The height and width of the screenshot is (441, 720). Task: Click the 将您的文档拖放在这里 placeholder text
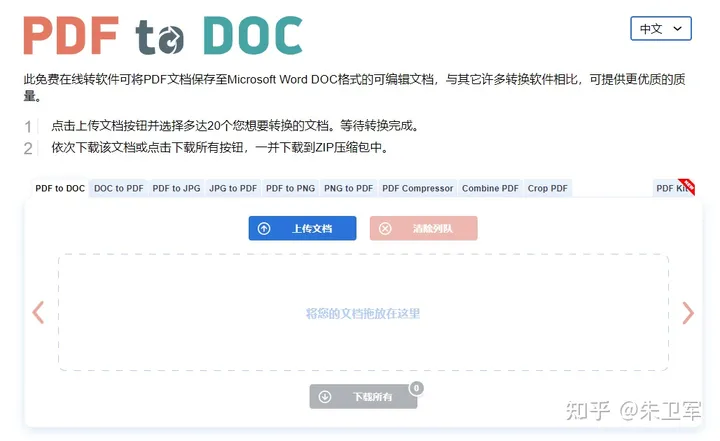tap(363, 314)
